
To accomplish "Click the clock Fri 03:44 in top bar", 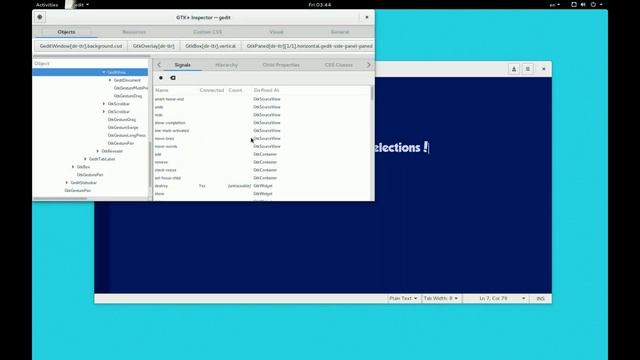I will coord(320,4).
